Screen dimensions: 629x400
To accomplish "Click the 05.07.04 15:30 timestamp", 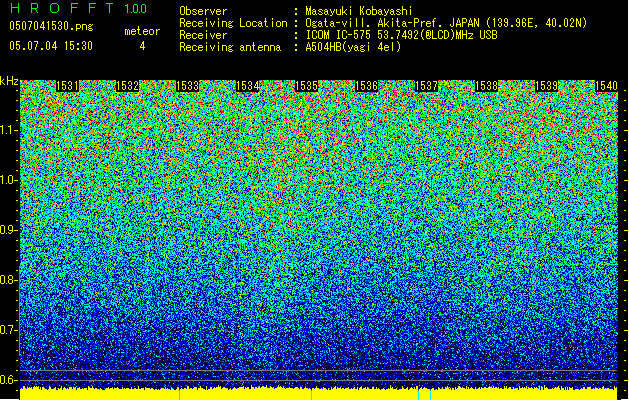I will coord(51,46).
